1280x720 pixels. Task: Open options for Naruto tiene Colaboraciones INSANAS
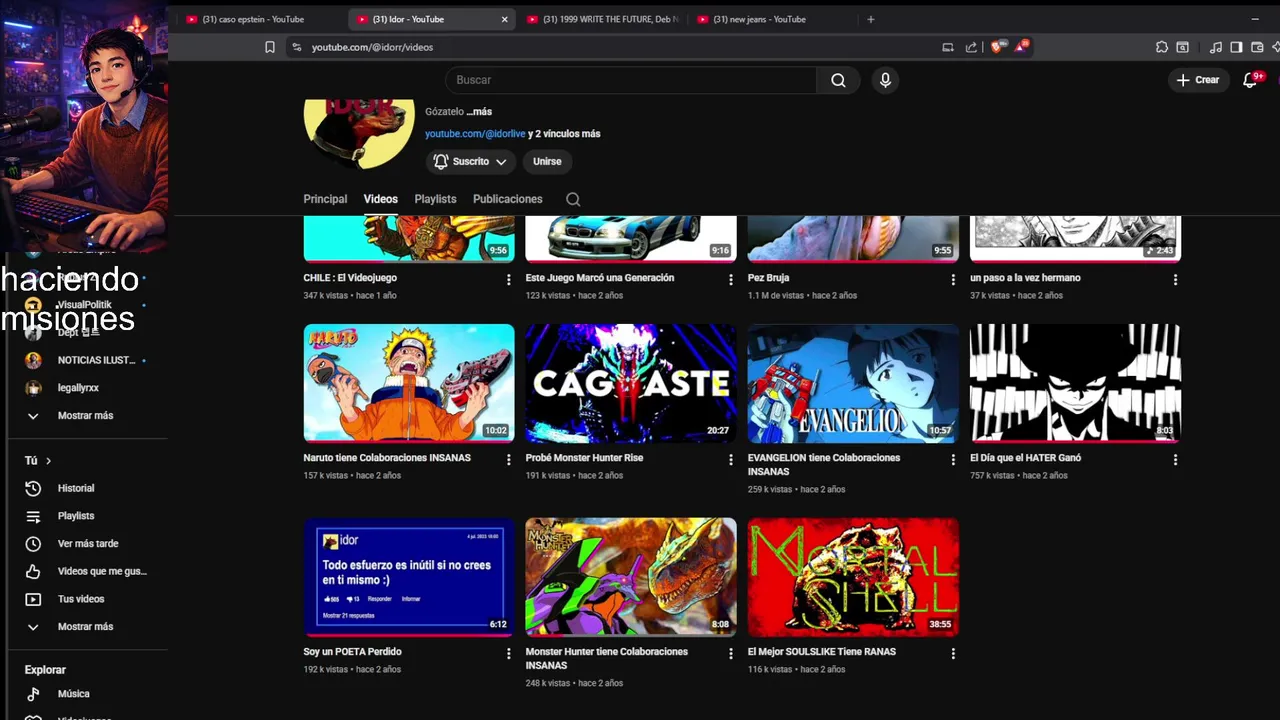(508, 460)
